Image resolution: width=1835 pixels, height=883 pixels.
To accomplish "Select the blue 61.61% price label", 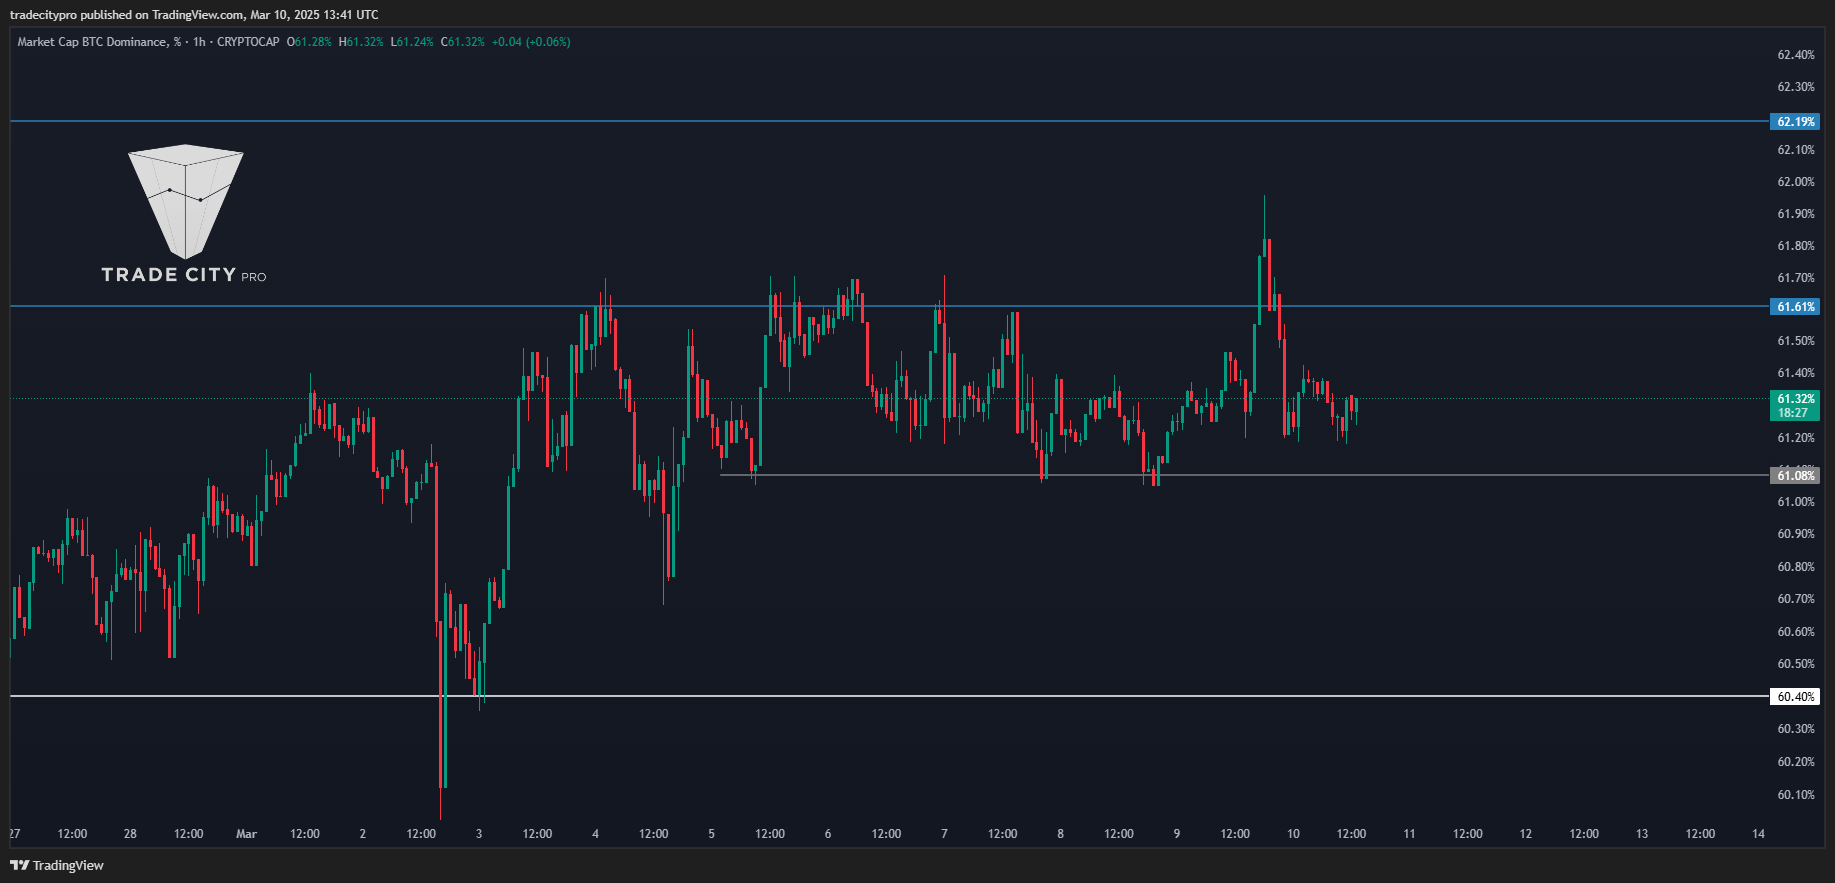I will point(1795,307).
